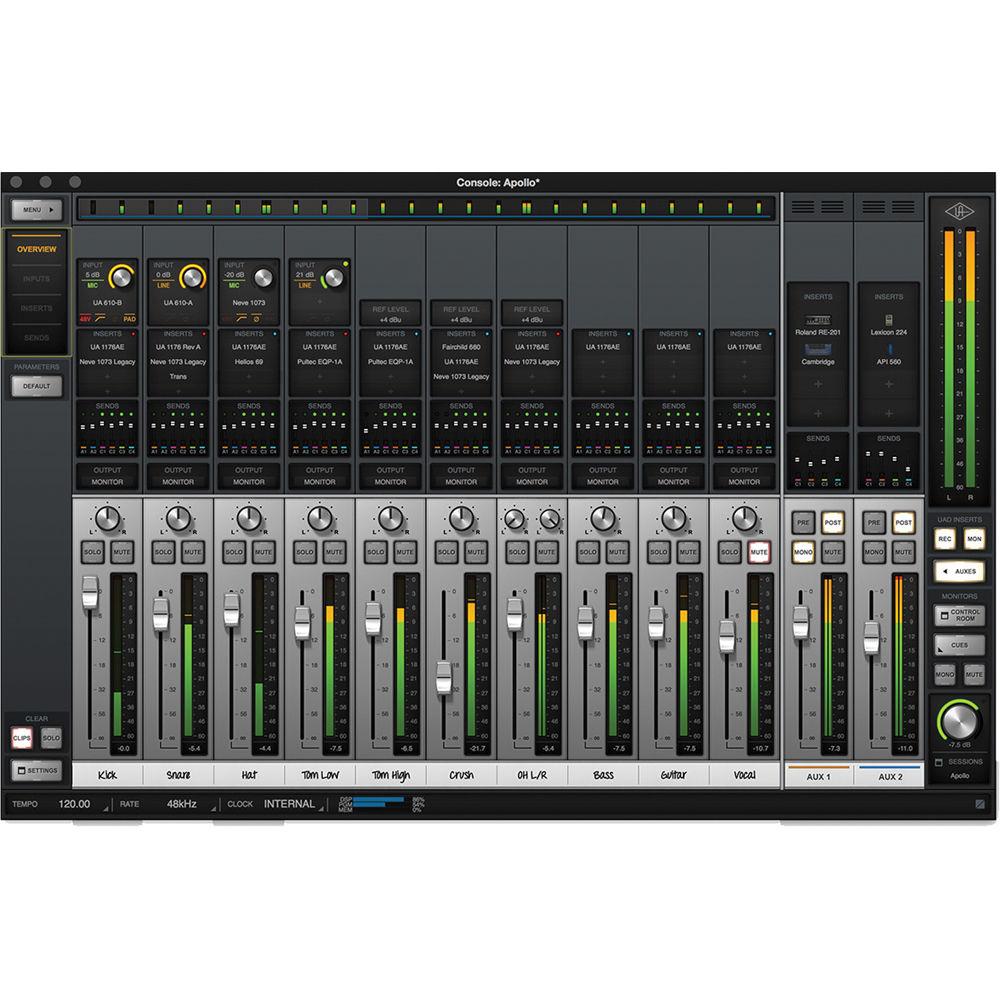Switch AUX 1 to PRE fader mode

coord(805,523)
